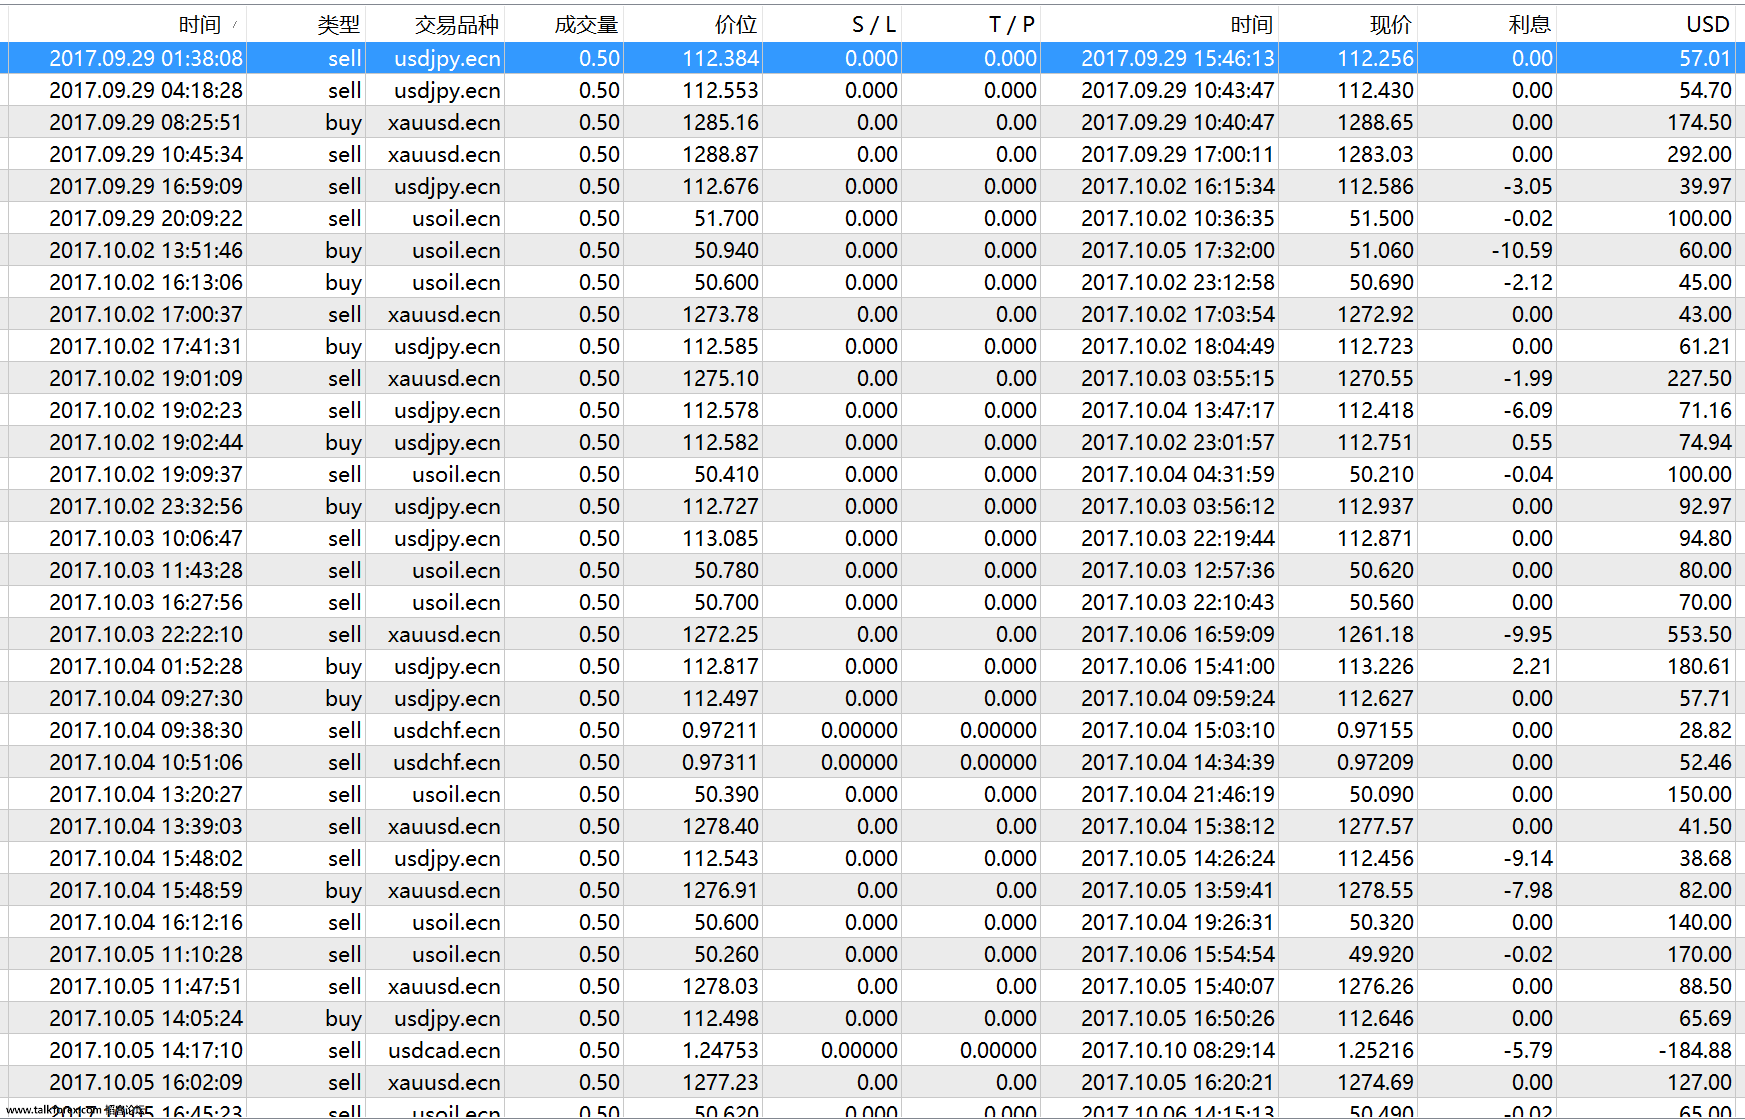The image size is (1745, 1120).
Task: Click price 113.085
Action: click(721, 538)
